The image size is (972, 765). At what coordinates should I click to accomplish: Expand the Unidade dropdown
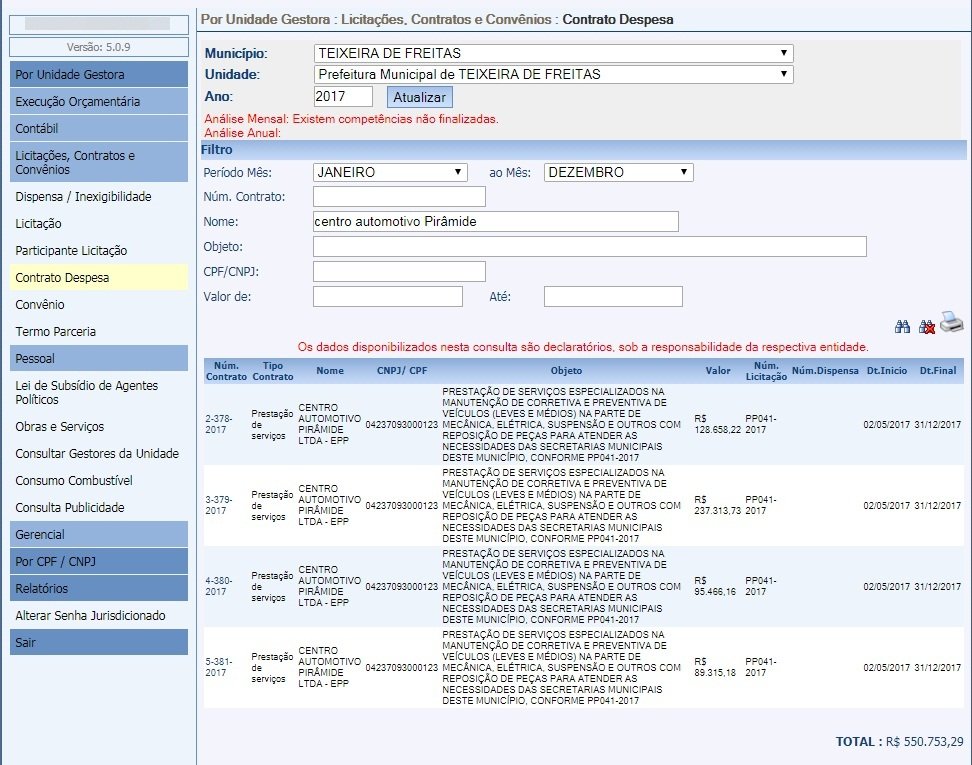(553, 74)
